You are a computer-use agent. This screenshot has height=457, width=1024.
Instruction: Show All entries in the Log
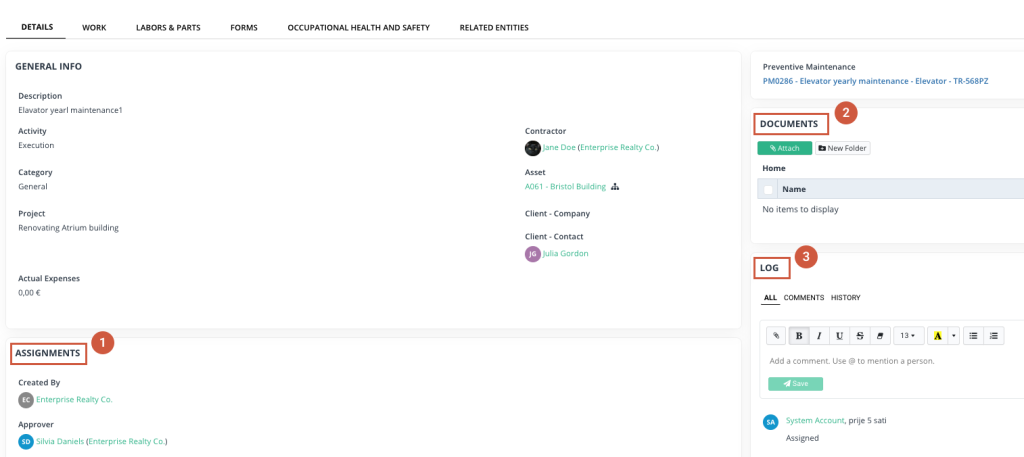[770, 298]
